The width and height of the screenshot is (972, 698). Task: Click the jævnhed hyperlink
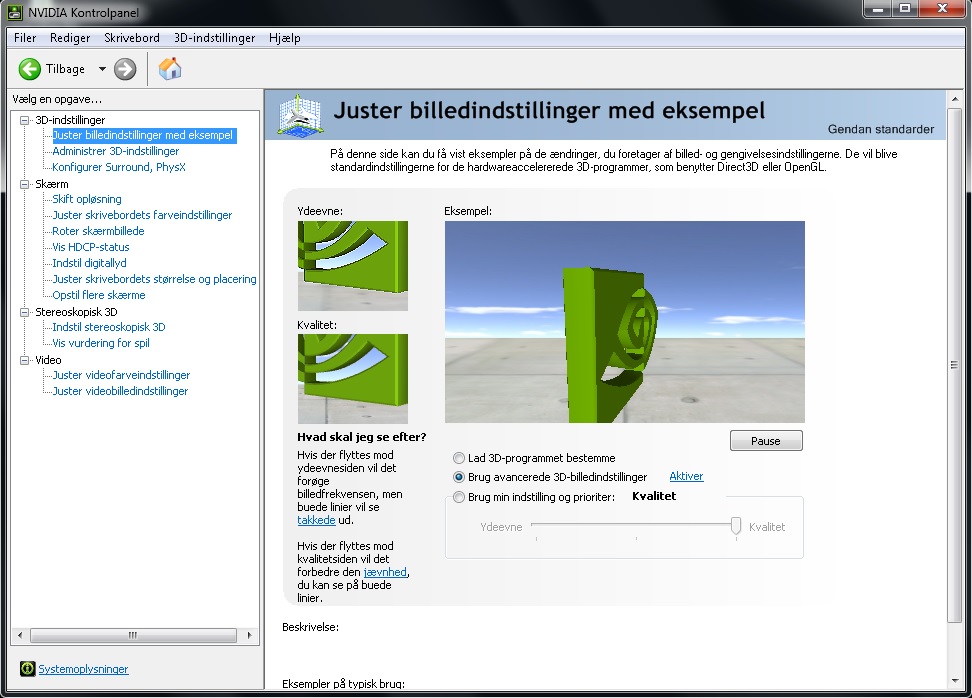[x=385, y=572]
